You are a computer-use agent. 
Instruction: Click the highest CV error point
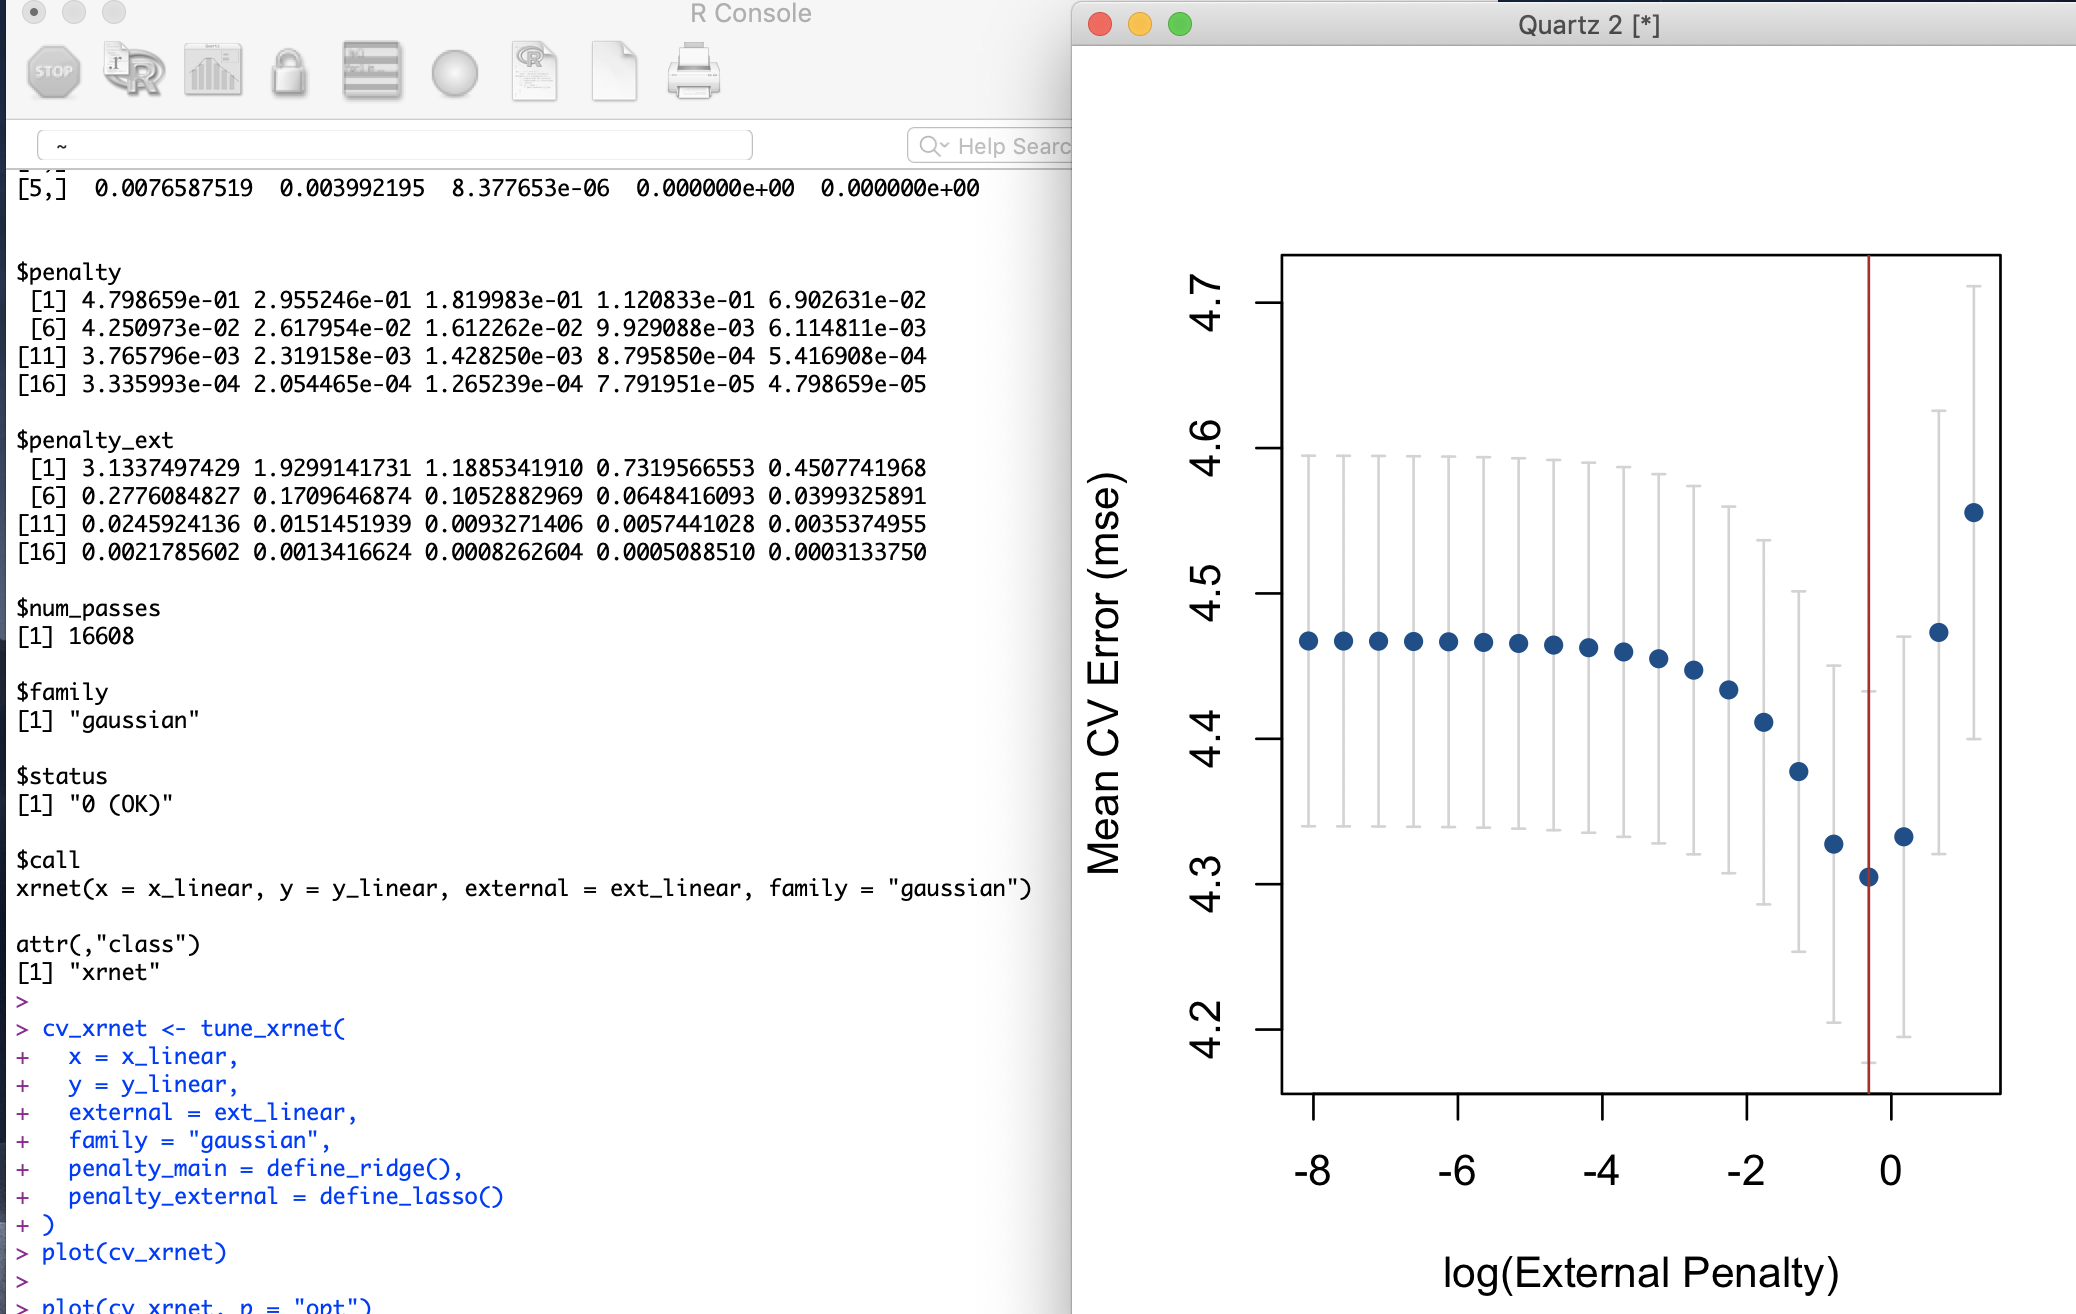coord(1973,513)
